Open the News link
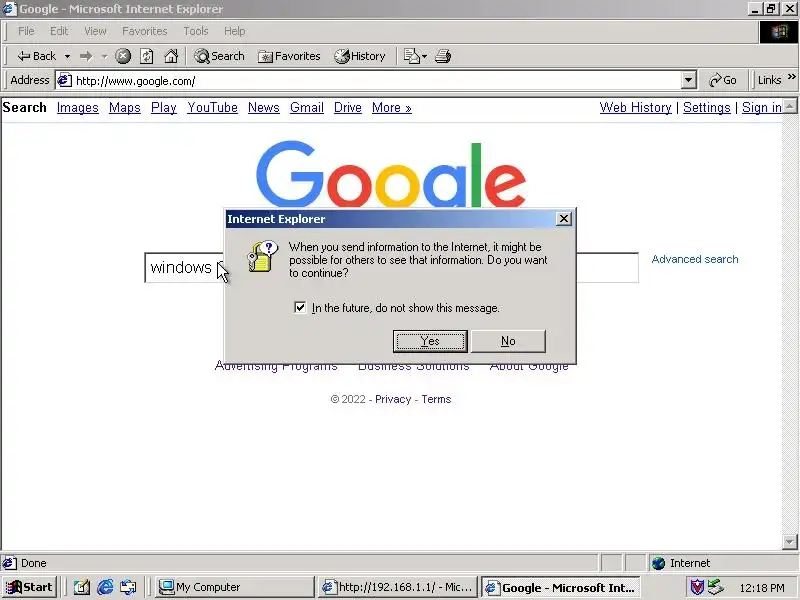 [264, 108]
